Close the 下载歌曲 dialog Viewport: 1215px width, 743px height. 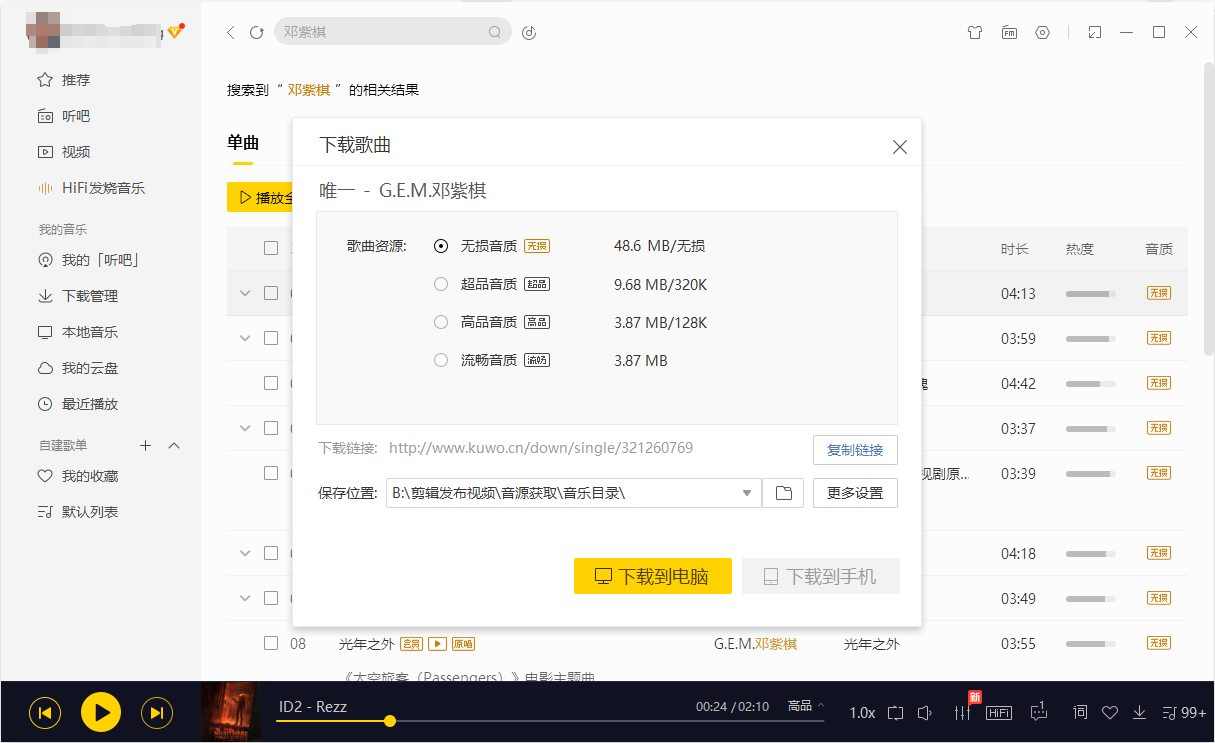point(900,147)
